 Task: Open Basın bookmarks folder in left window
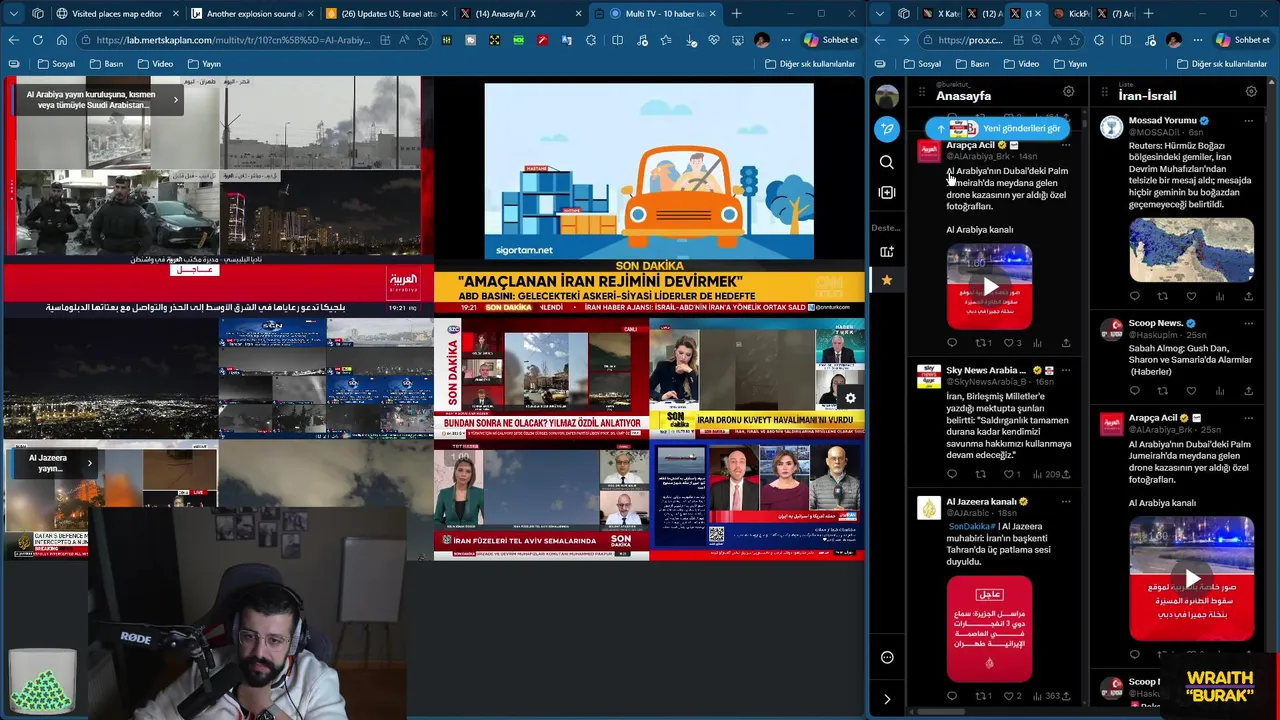pyautogui.click(x=106, y=64)
